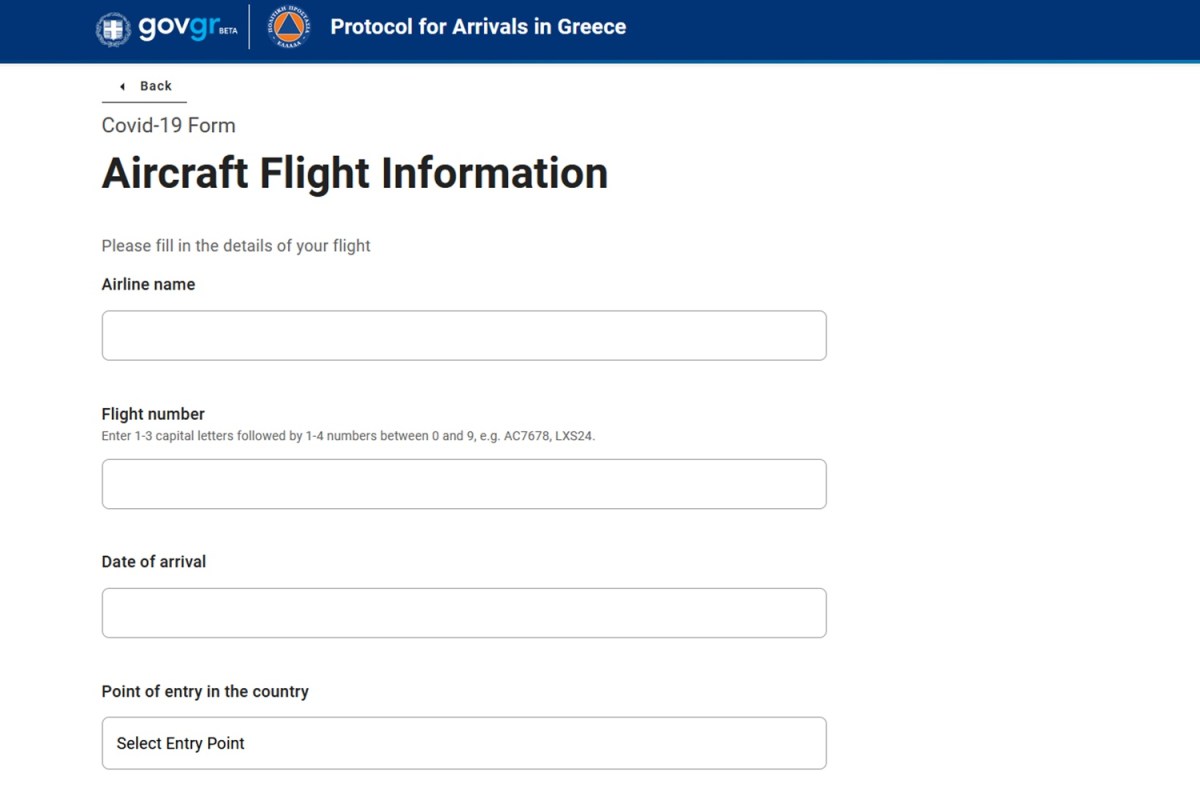Click the "Please fill in the details" text
Screen dimensions: 1200x800
236,246
